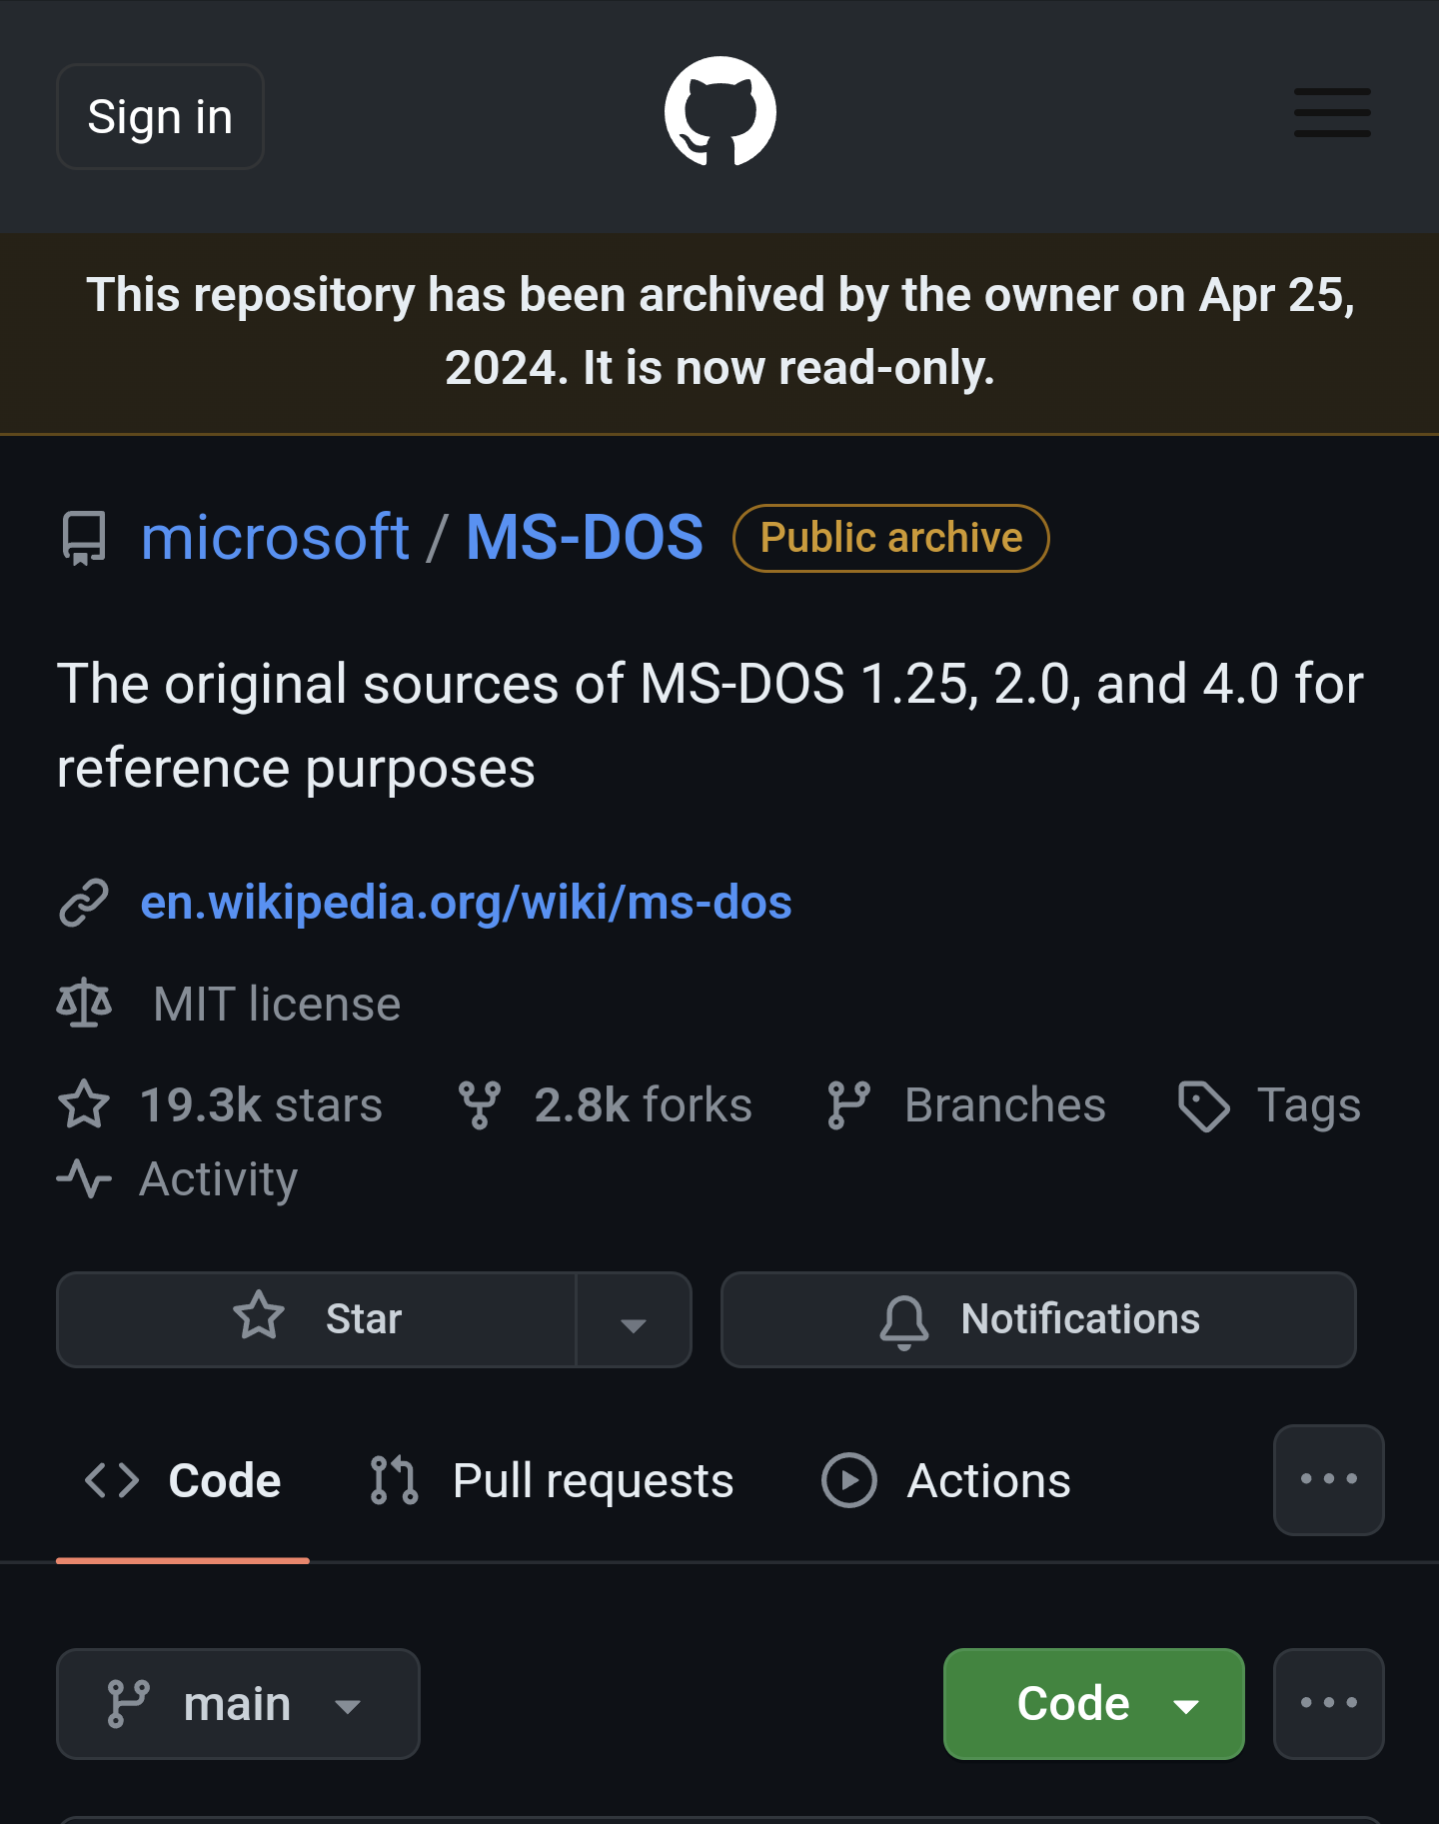Click the star icon beside 19.3k stars
Image resolution: width=1439 pixels, height=1824 pixels.
tap(84, 1105)
